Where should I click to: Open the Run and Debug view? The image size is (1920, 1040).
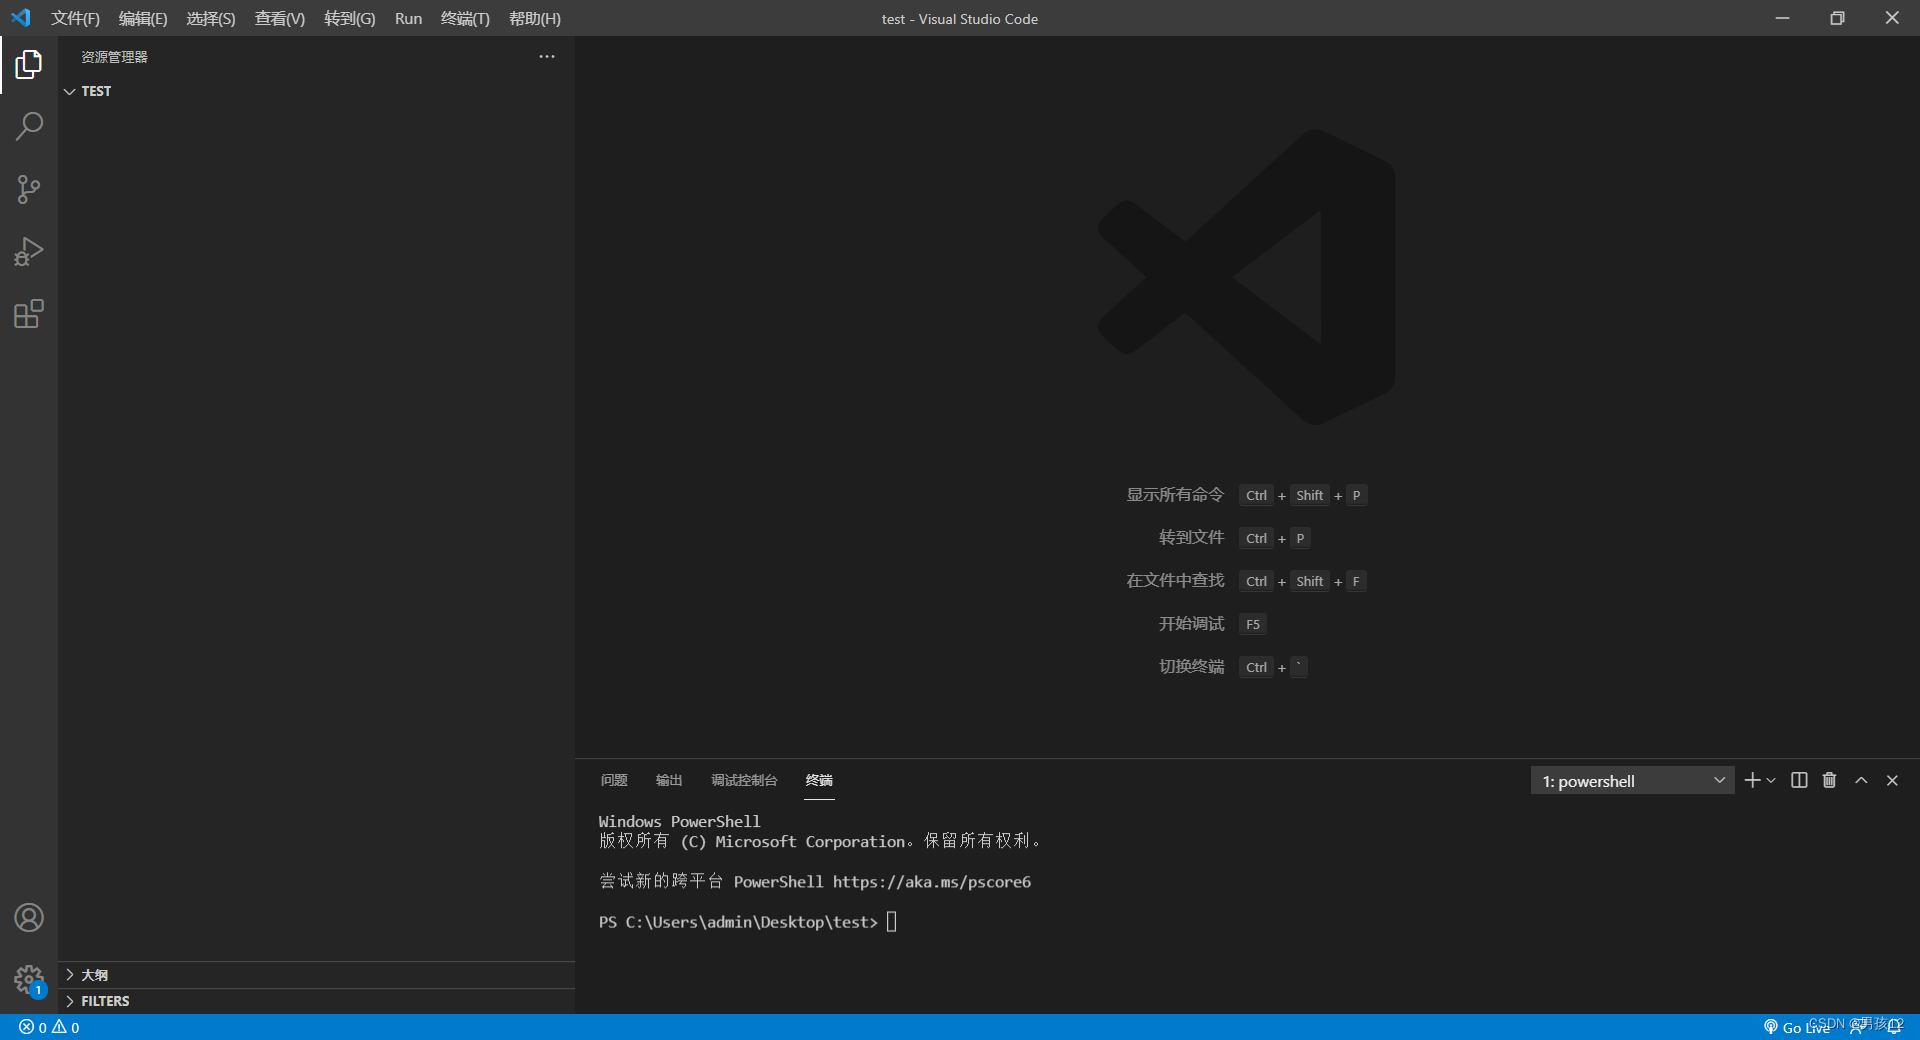[x=29, y=251]
